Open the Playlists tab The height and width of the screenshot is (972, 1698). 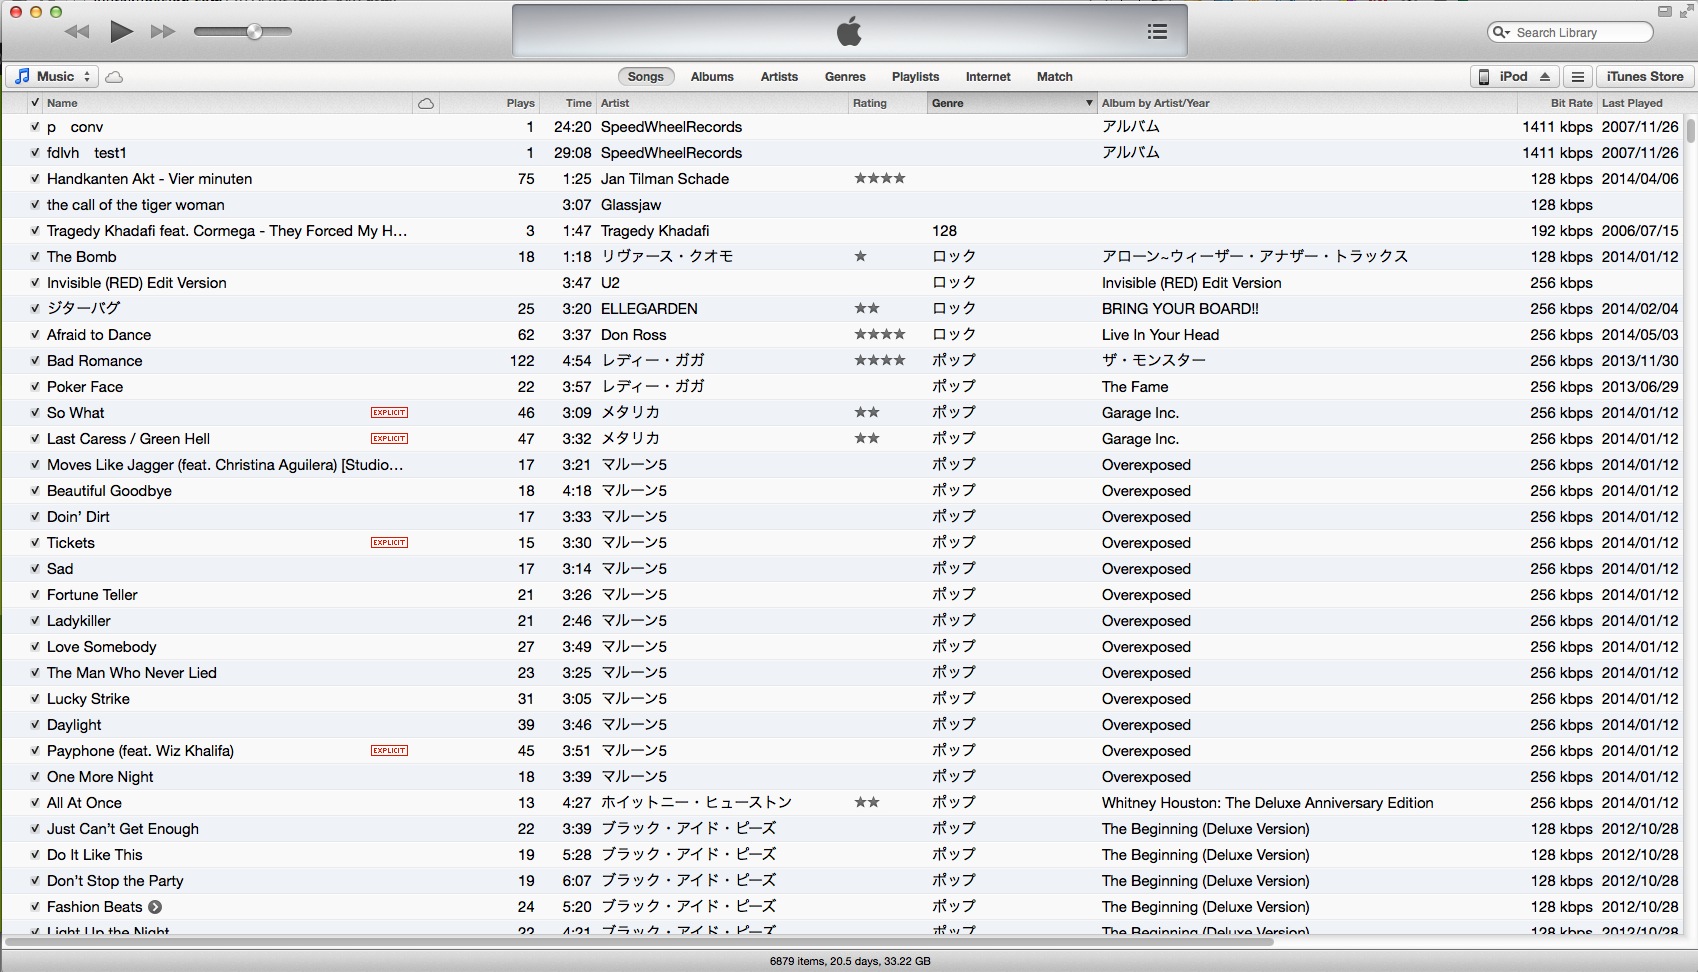[x=916, y=77]
